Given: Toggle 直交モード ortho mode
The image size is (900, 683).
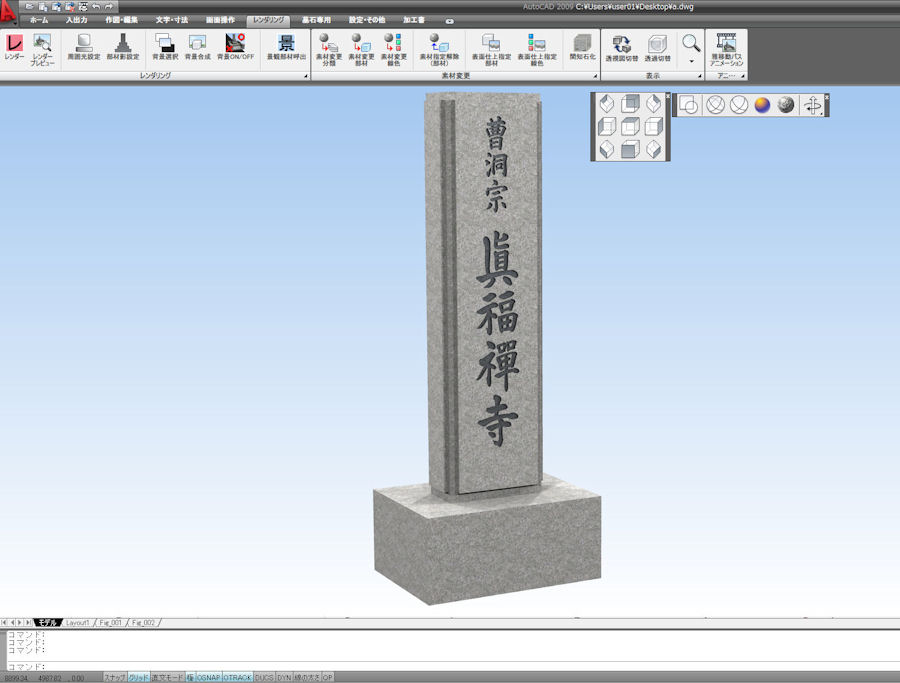Looking at the screenshot, I should click(168, 678).
